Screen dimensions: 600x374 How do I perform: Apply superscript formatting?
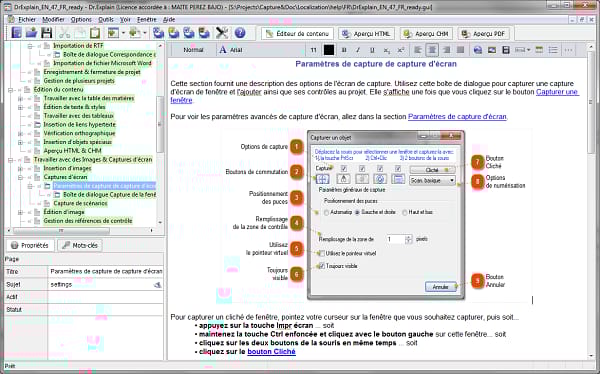click(x=401, y=50)
